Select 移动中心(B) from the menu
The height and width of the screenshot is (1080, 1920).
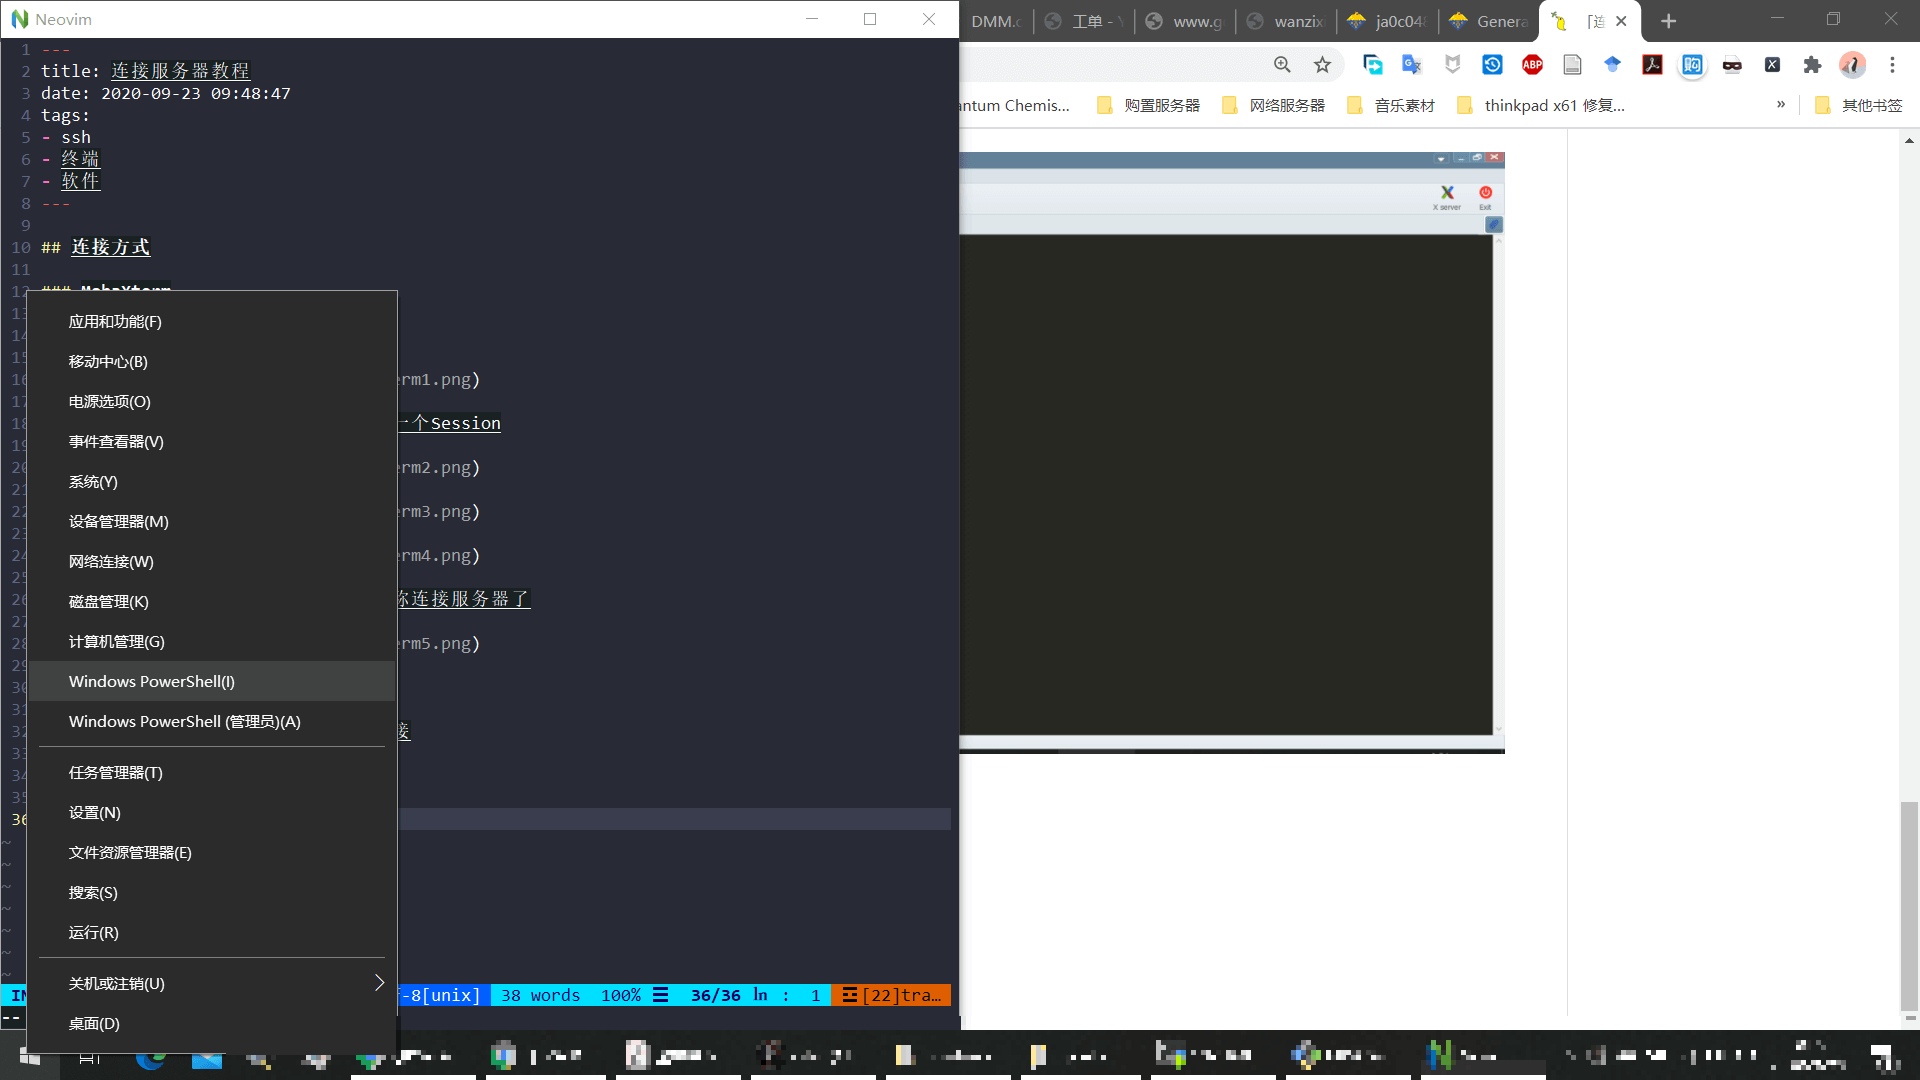213,361
